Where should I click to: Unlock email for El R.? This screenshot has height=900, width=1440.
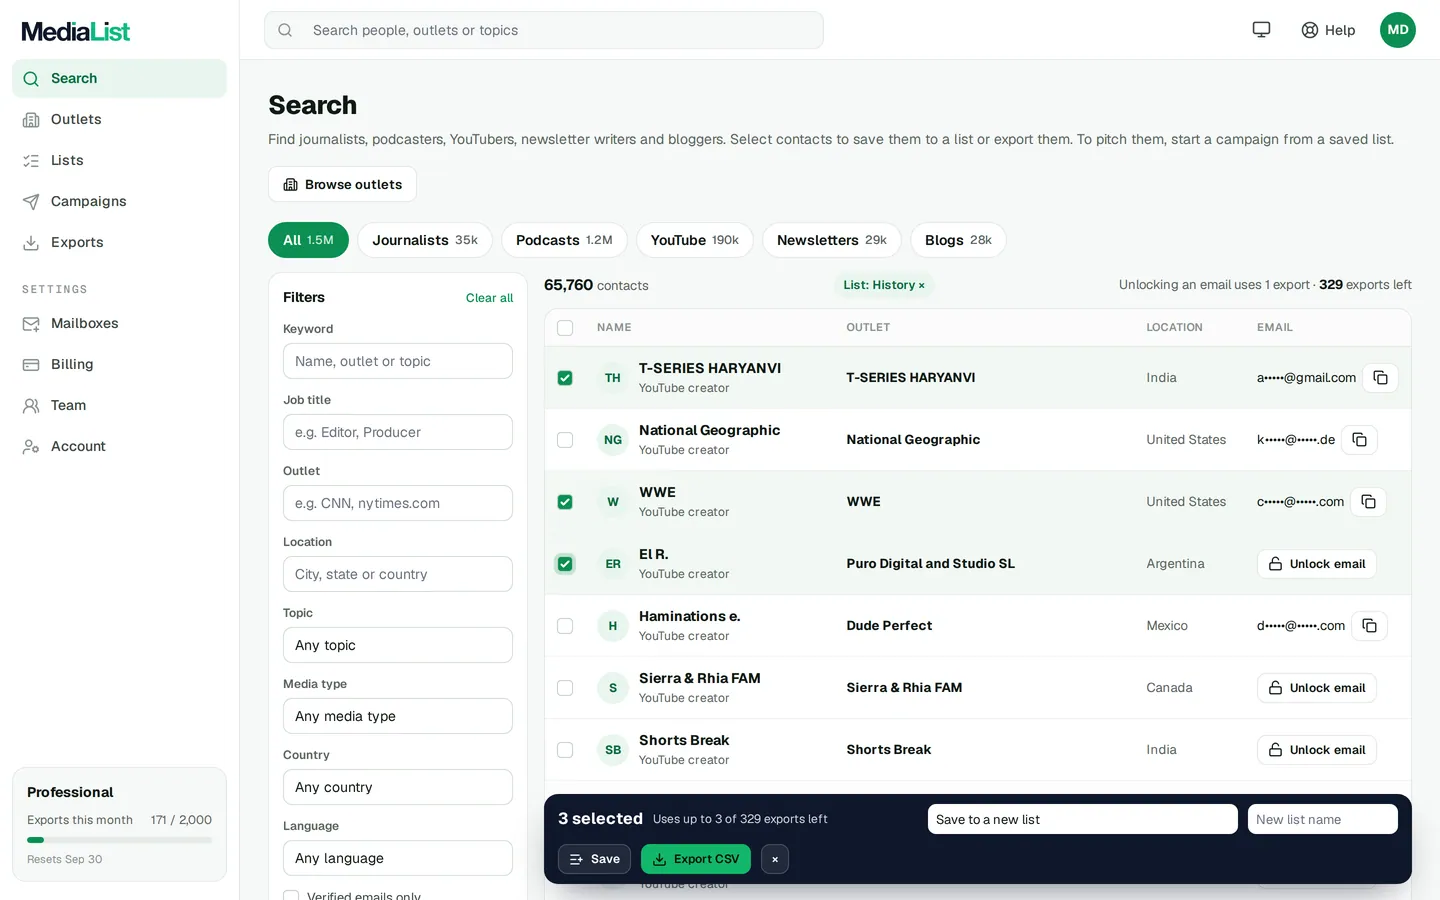point(1317,564)
